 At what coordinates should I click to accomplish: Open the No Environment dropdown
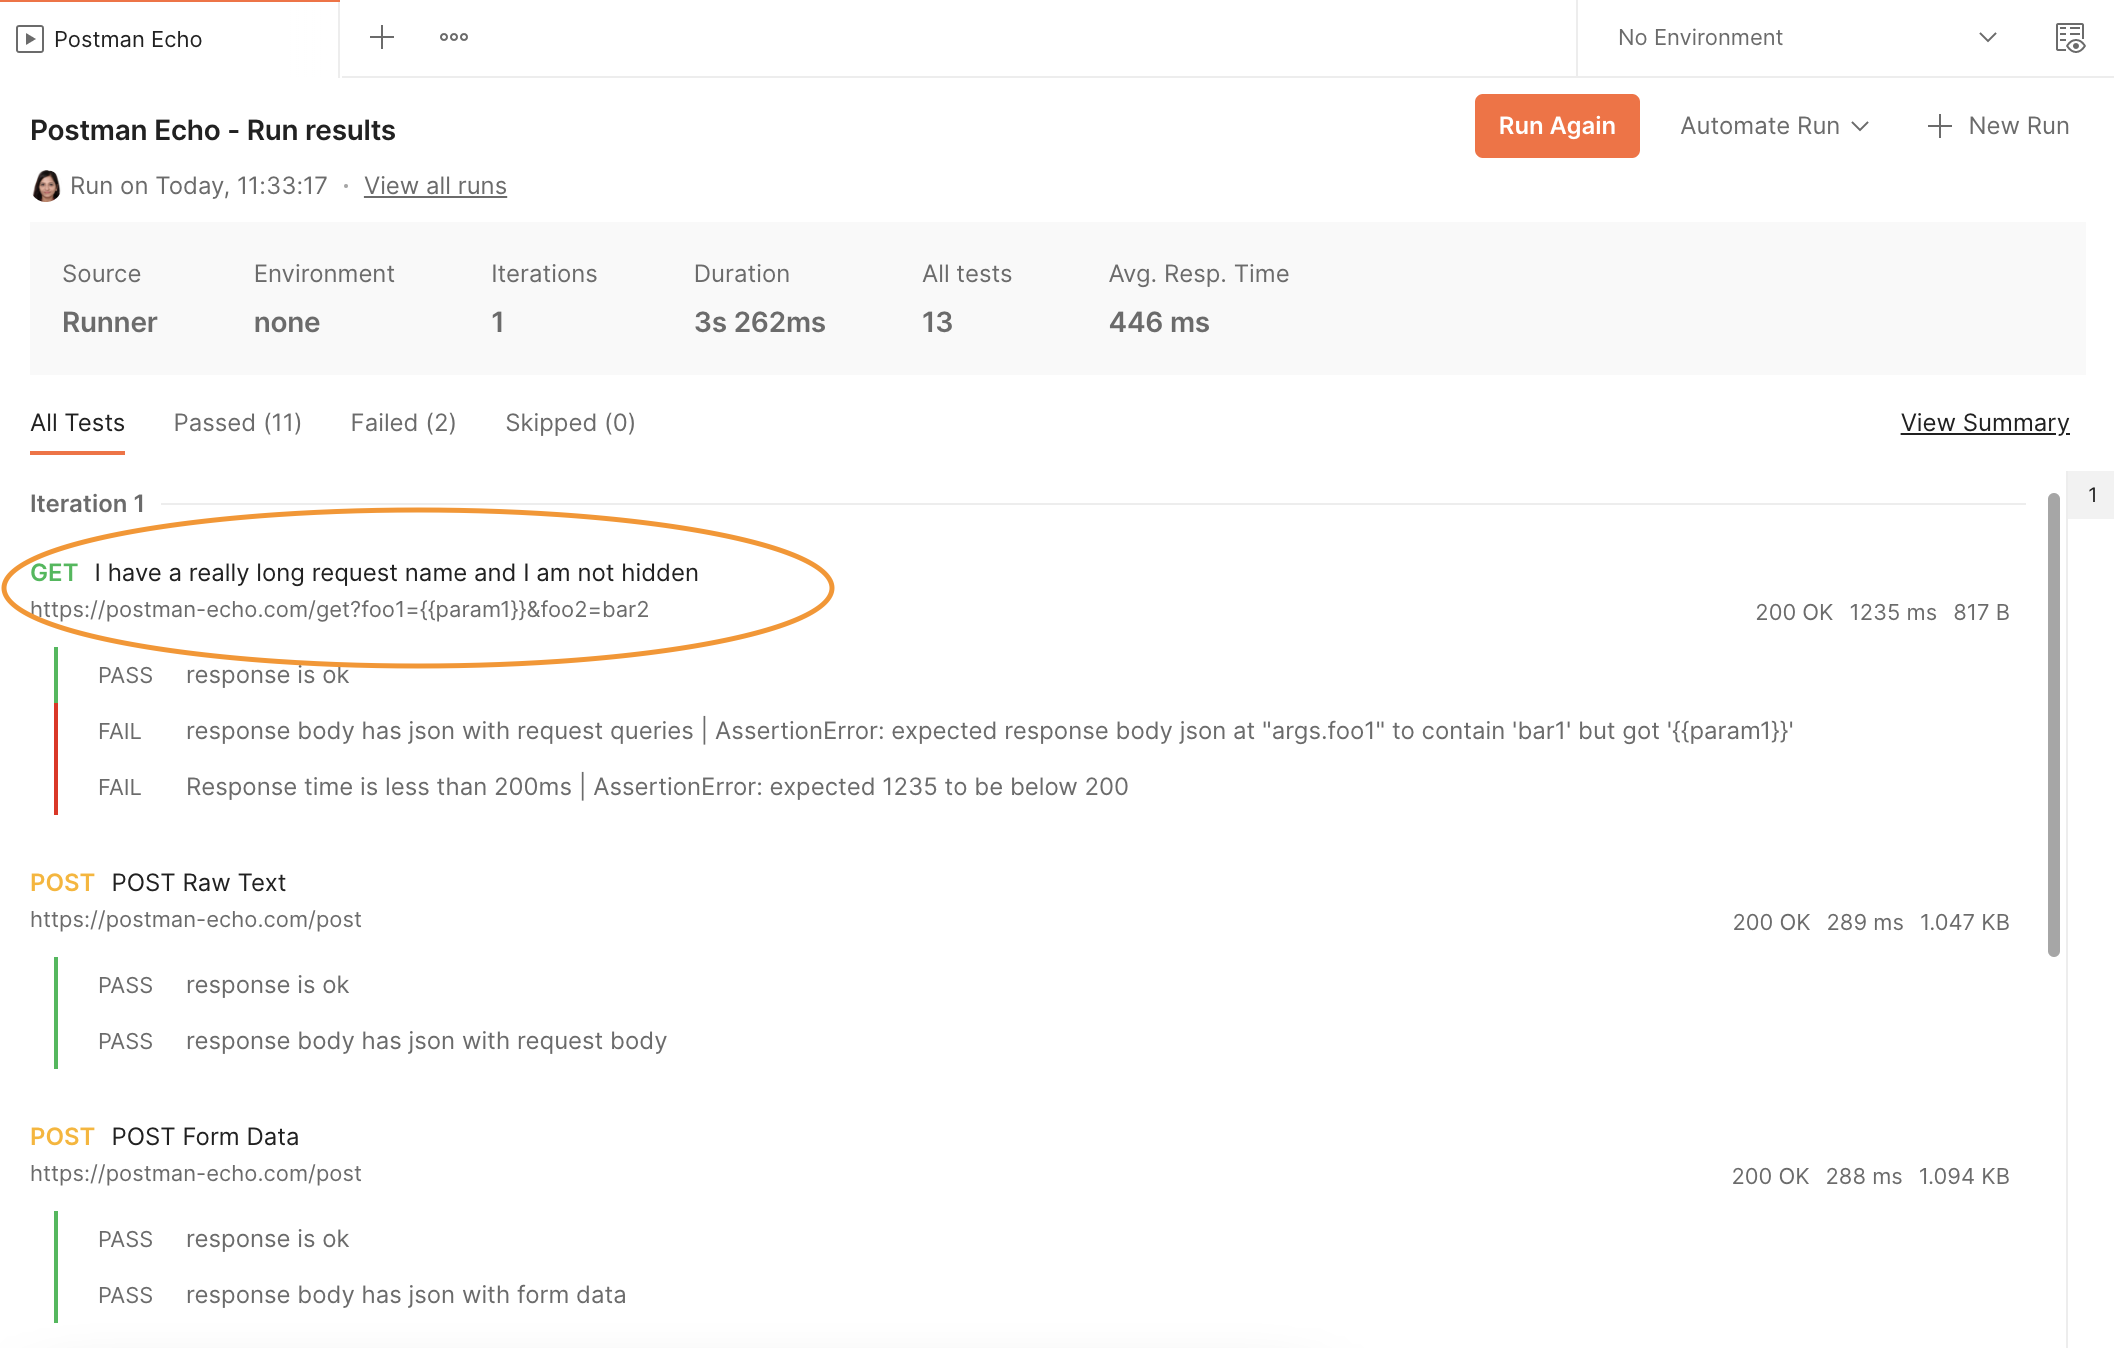(x=1800, y=37)
